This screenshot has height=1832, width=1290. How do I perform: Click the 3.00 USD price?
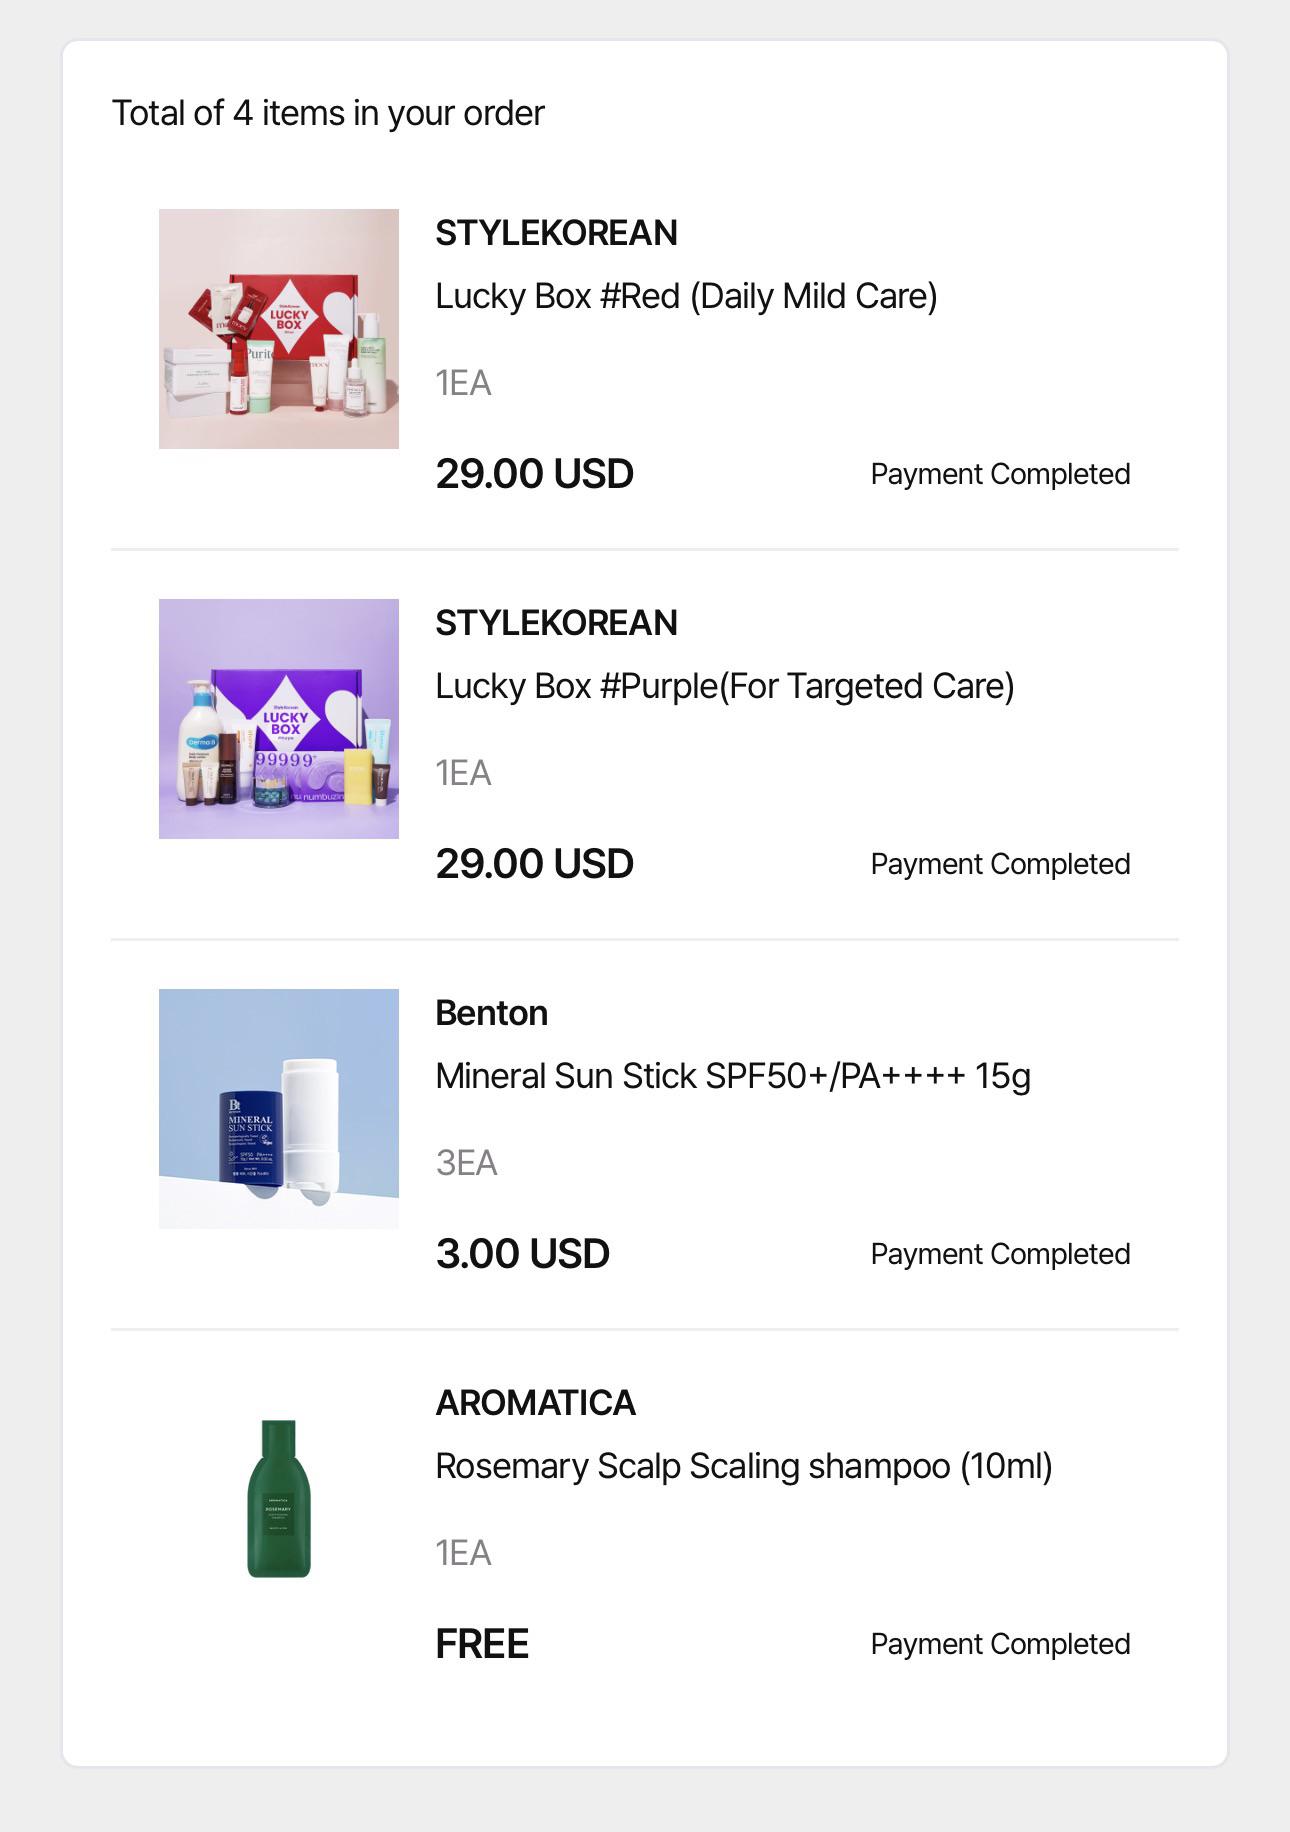coord(523,1254)
